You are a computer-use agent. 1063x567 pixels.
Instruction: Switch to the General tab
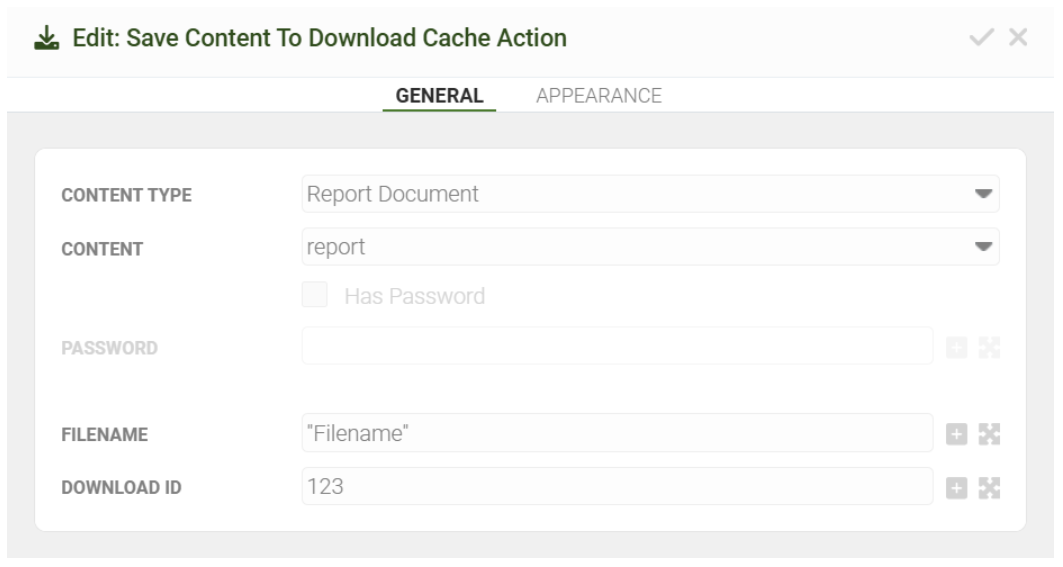440,96
